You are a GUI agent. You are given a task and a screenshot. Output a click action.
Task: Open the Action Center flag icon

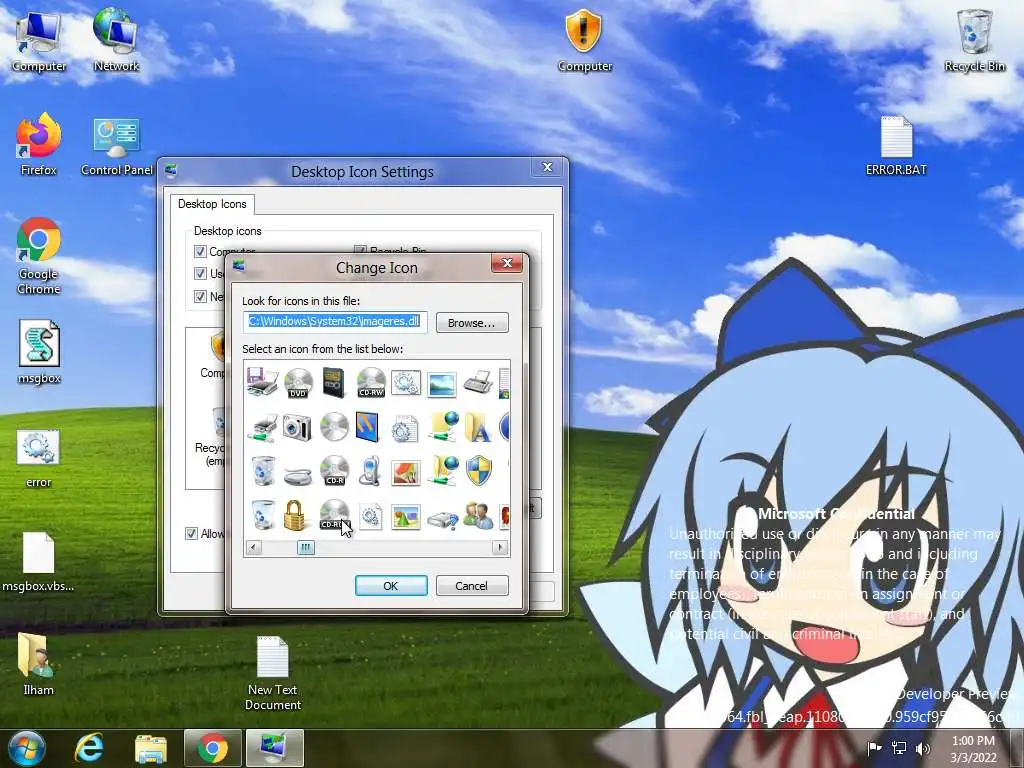(874, 748)
